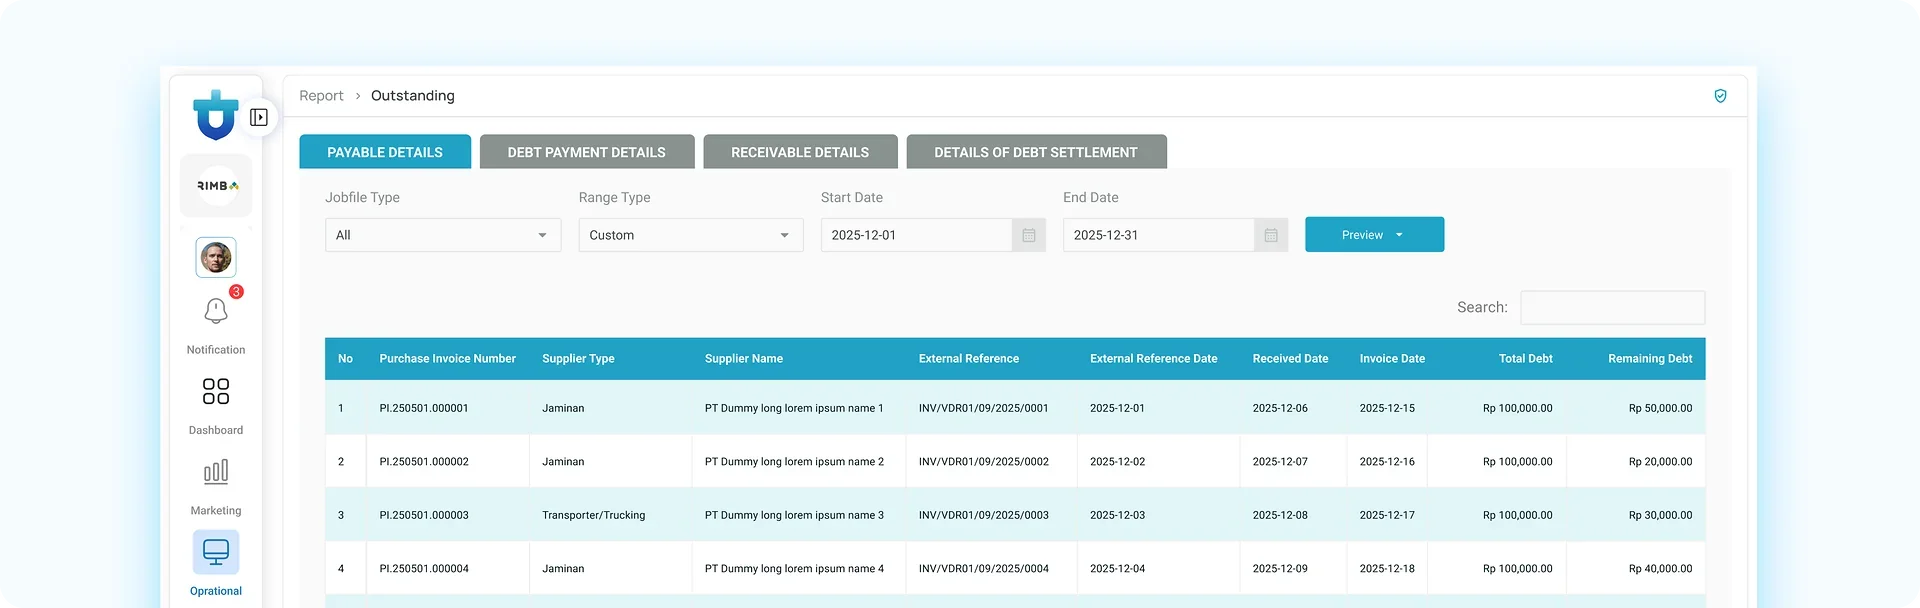Screen dimensions: 1920x608
Task: Click invoice date 2025-12-18
Action: [1387, 569]
